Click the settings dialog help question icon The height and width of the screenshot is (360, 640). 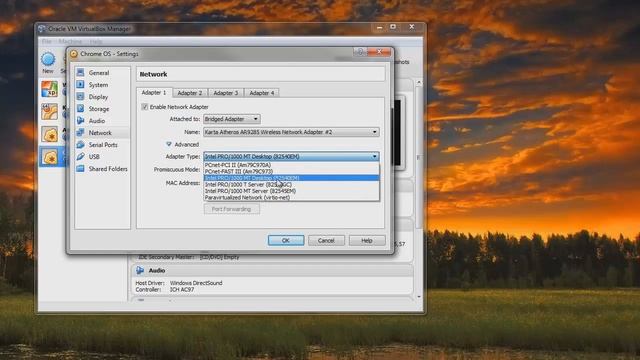[x=360, y=52]
